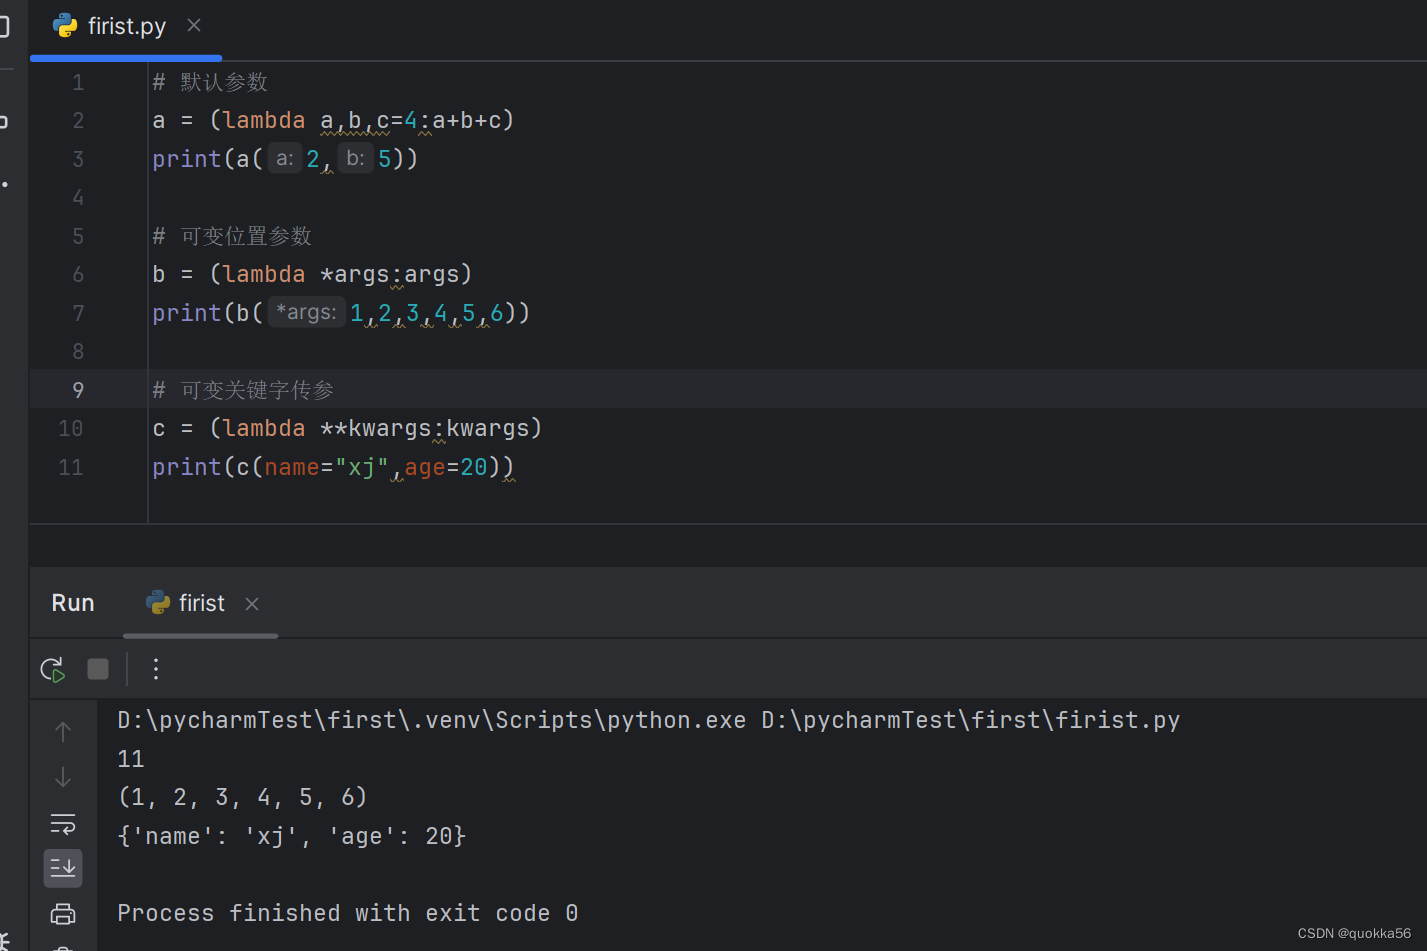Click output "{'name': 'xj', 'age': 20}"
The height and width of the screenshot is (951, 1427).
click(x=292, y=836)
